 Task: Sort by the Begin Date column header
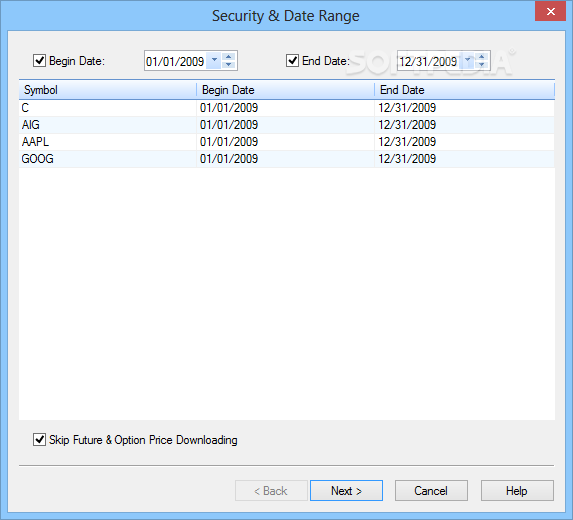coord(285,90)
